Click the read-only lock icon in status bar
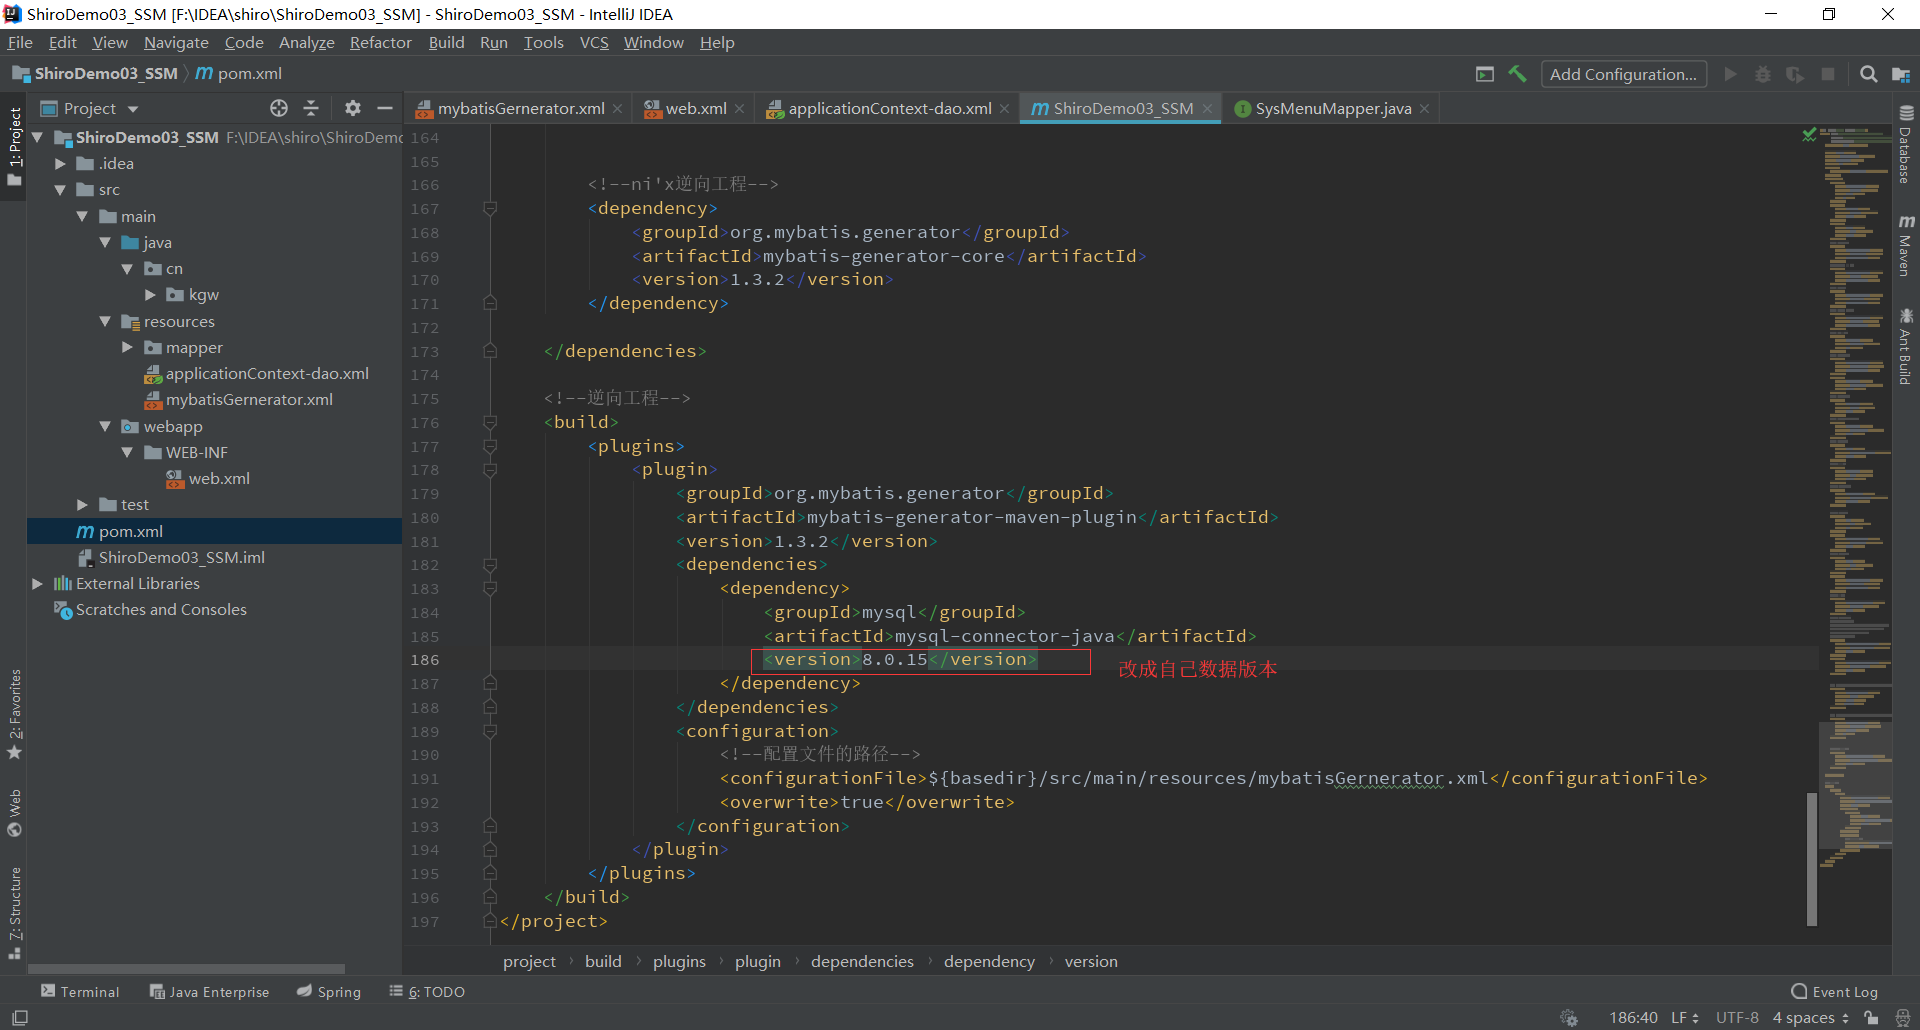The image size is (1920, 1030). click(1871, 1018)
